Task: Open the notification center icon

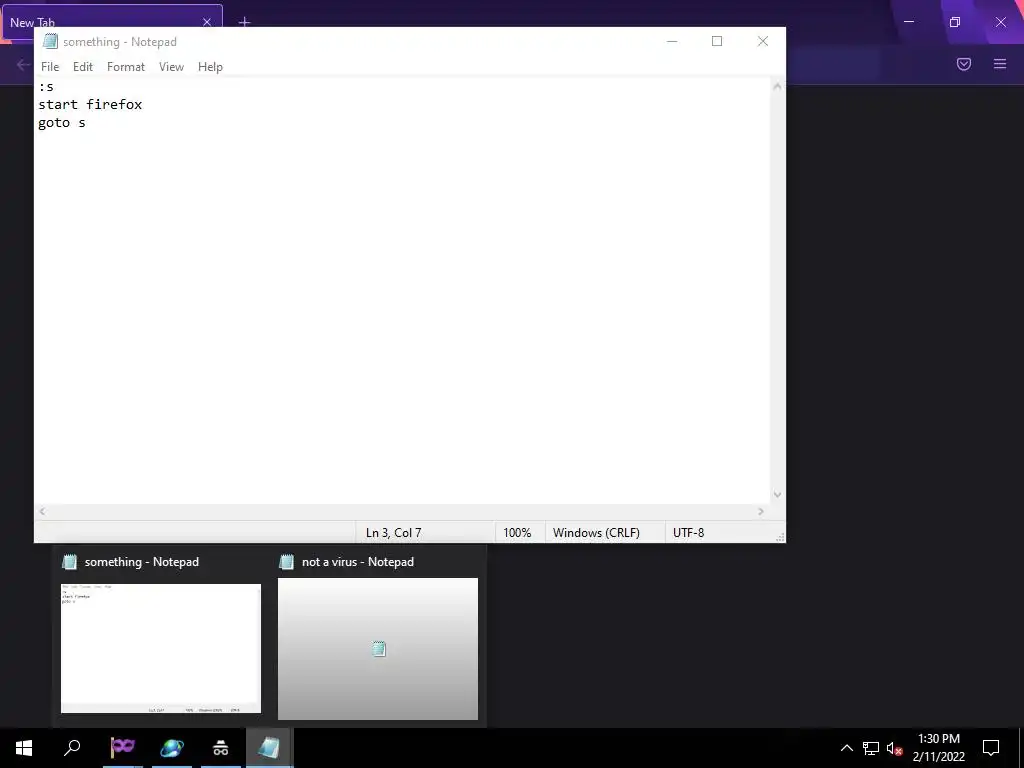Action: pos(991,748)
